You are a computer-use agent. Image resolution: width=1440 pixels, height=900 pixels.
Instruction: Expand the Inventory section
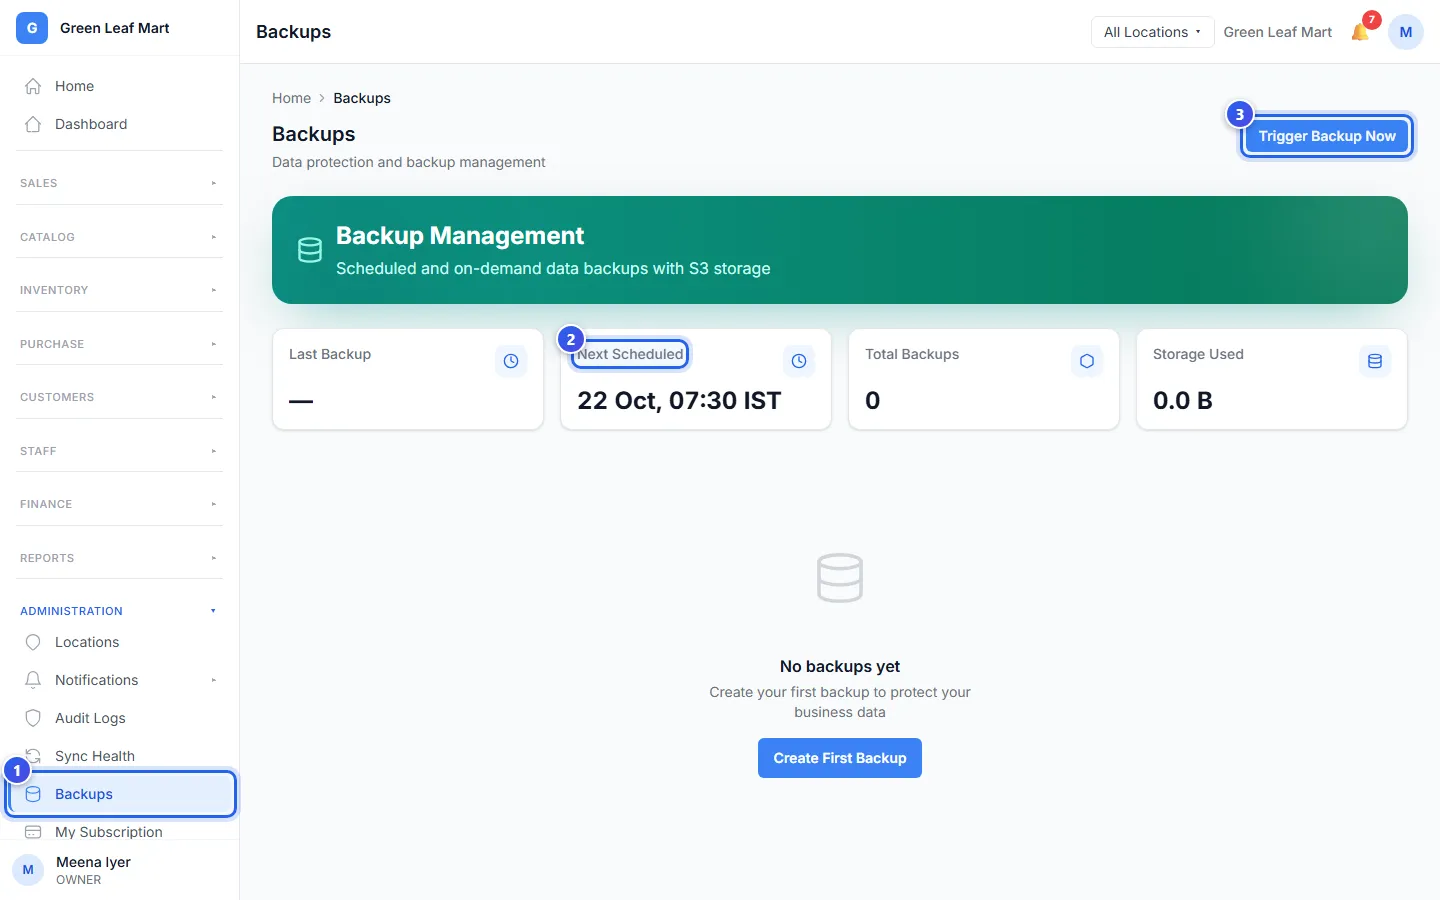(x=119, y=290)
